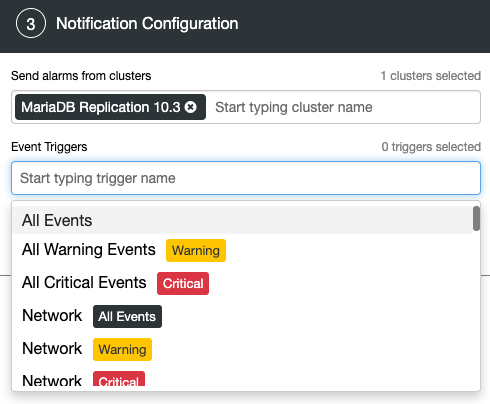Remove MariaDB Replication 10.3 cluster tag

[191, 107]
